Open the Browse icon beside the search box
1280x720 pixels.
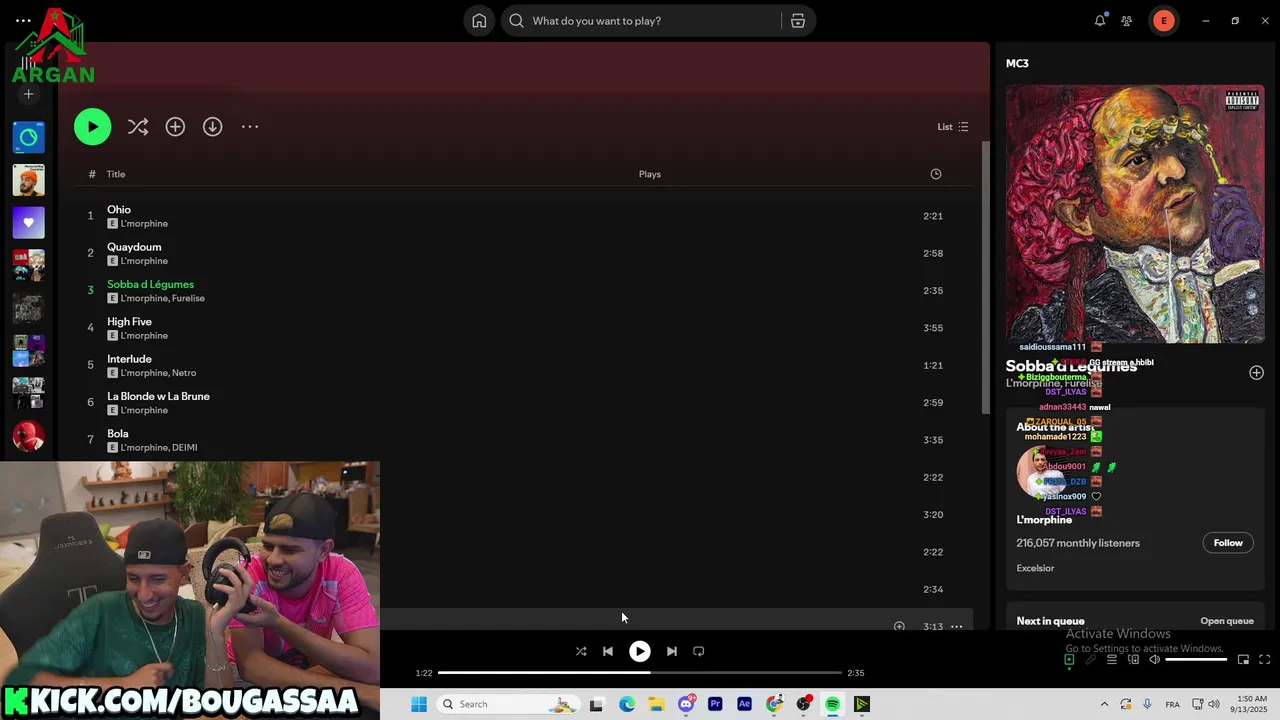(x=798, y=21)
